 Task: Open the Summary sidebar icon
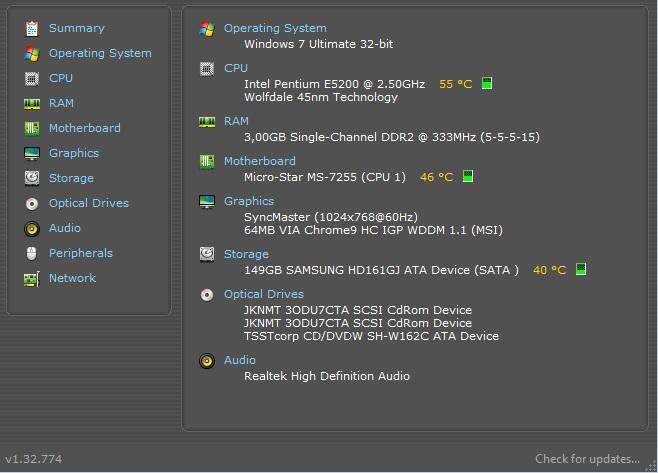pos(32,29)
